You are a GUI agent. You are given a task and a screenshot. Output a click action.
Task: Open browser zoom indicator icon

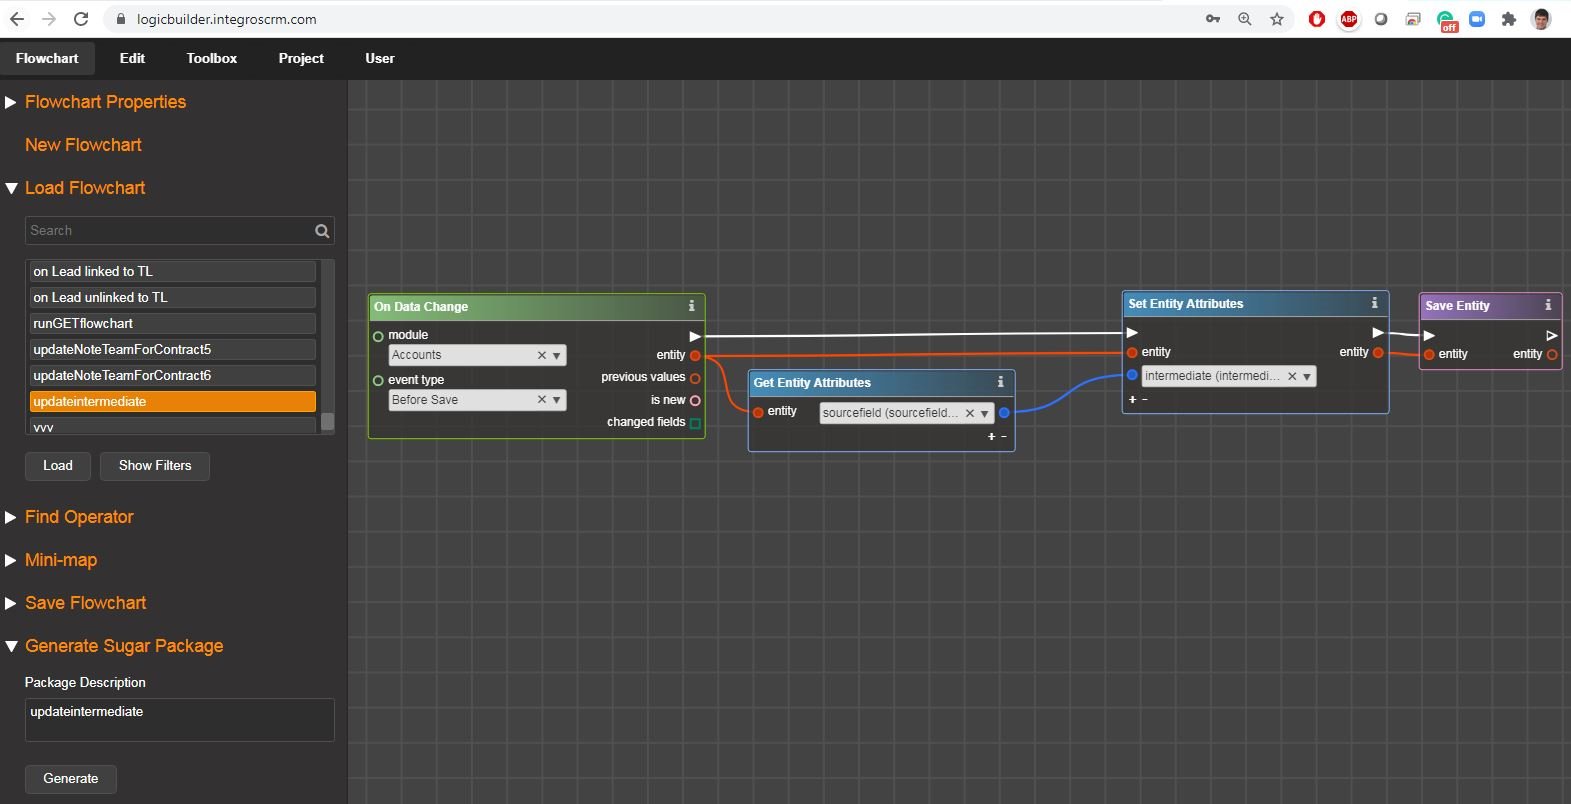pos(1245,19)
